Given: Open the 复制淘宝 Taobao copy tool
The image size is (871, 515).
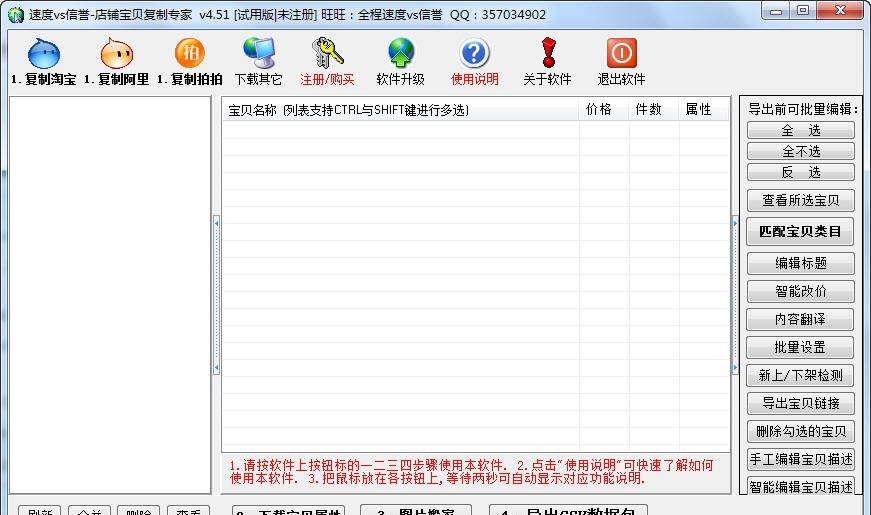Looking at the screenshot, I should 44,62.
